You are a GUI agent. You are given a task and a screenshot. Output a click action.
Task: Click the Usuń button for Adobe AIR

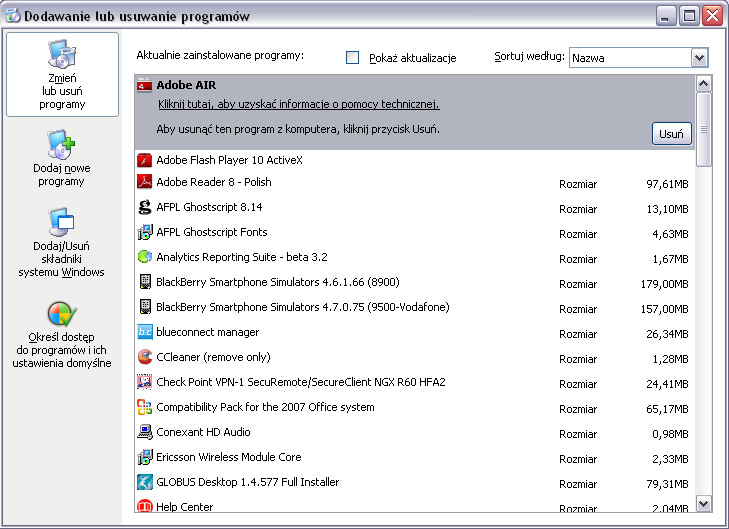(x=671, y=134)
